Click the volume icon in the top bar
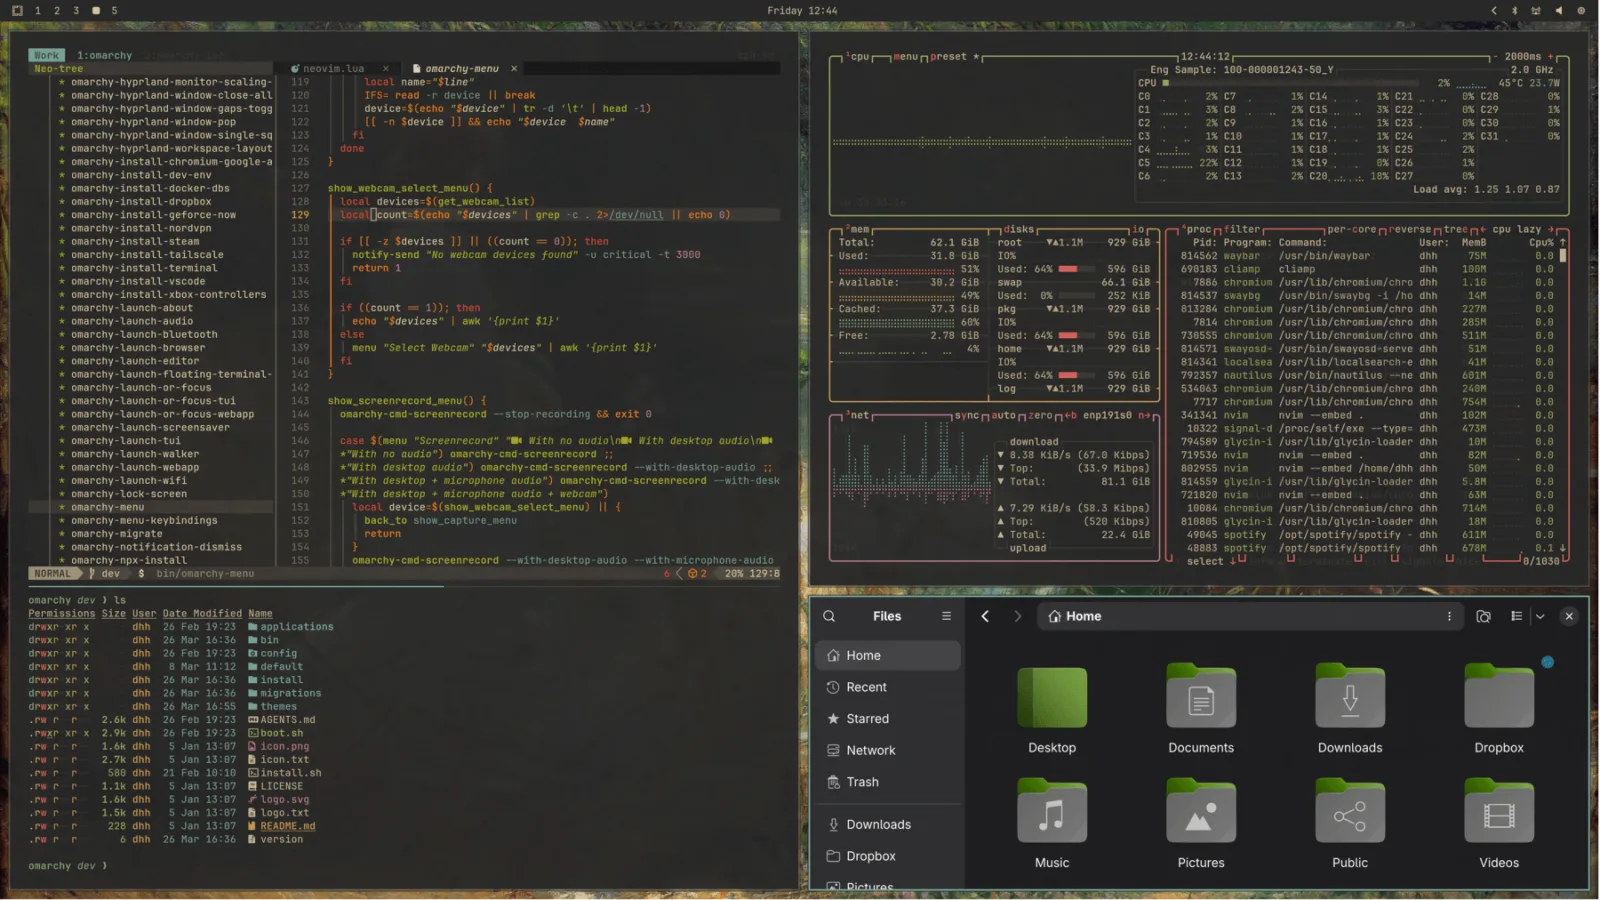This screenshot has width=1600, height=900. pyautogui.click(x=1558, y=10)
